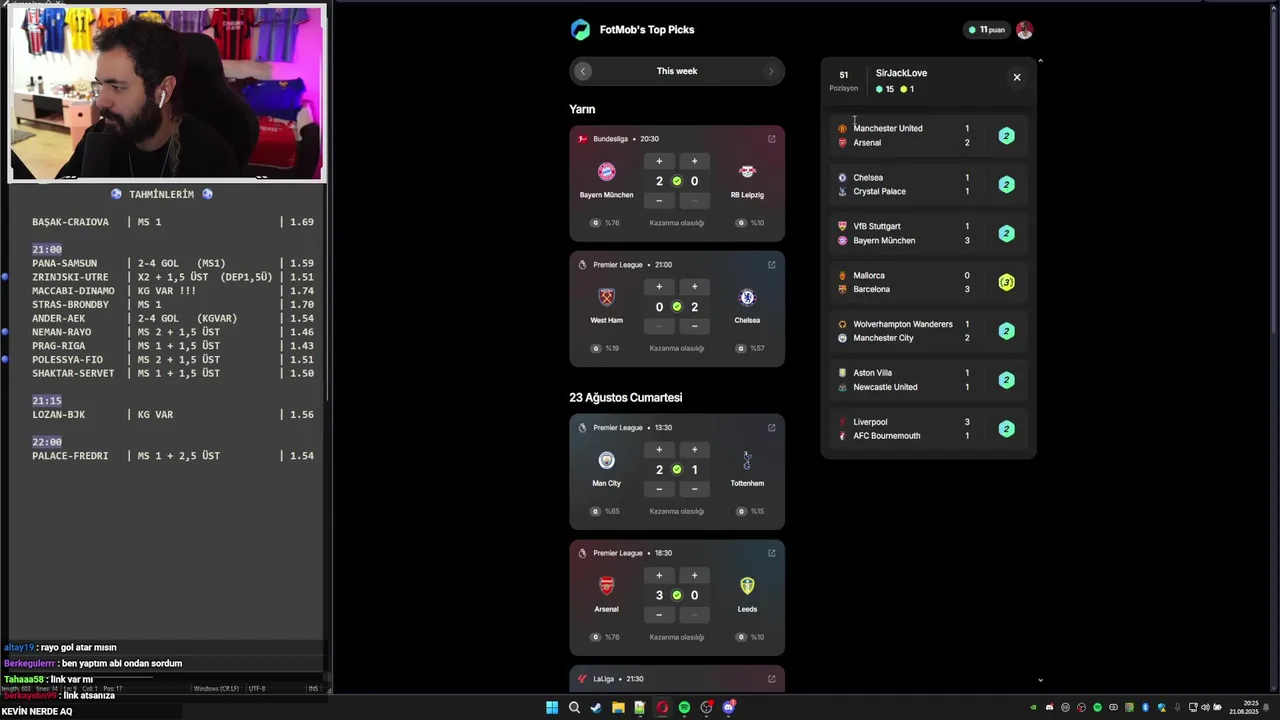Open Arsenal vs Leeds match link
1280x720 pixels.
click(x=772, y=553)
